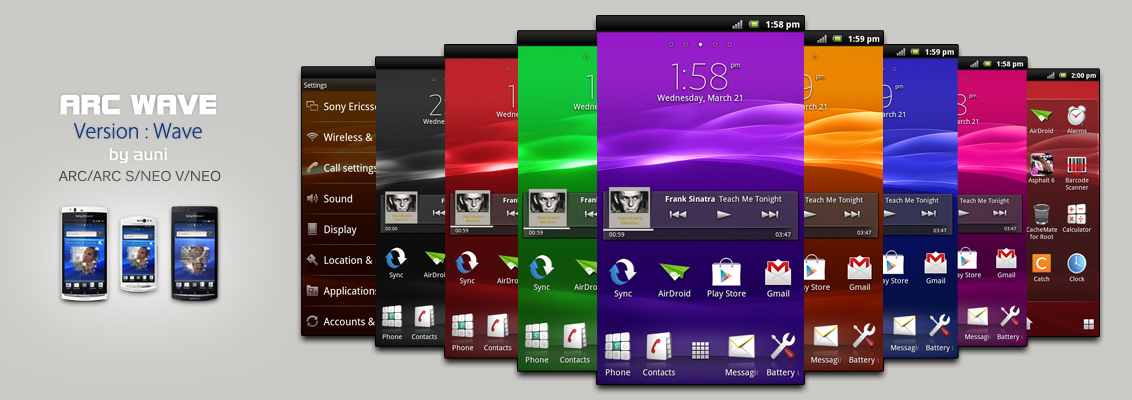Tap 'Frank Sinatra' artist name on purple screen
1132x400 pixels.
[x=689, y=199]
